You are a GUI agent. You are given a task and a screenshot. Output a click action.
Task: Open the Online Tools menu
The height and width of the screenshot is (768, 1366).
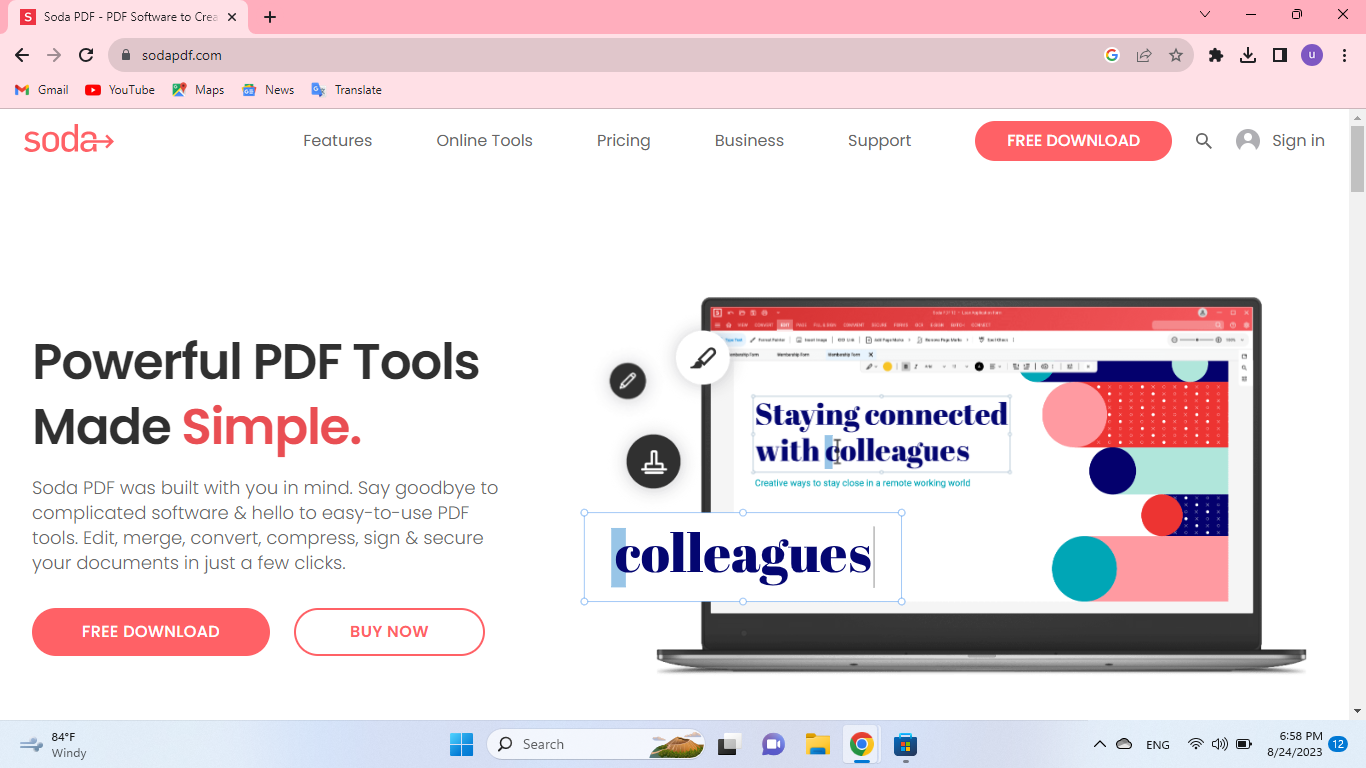(485, 141)
